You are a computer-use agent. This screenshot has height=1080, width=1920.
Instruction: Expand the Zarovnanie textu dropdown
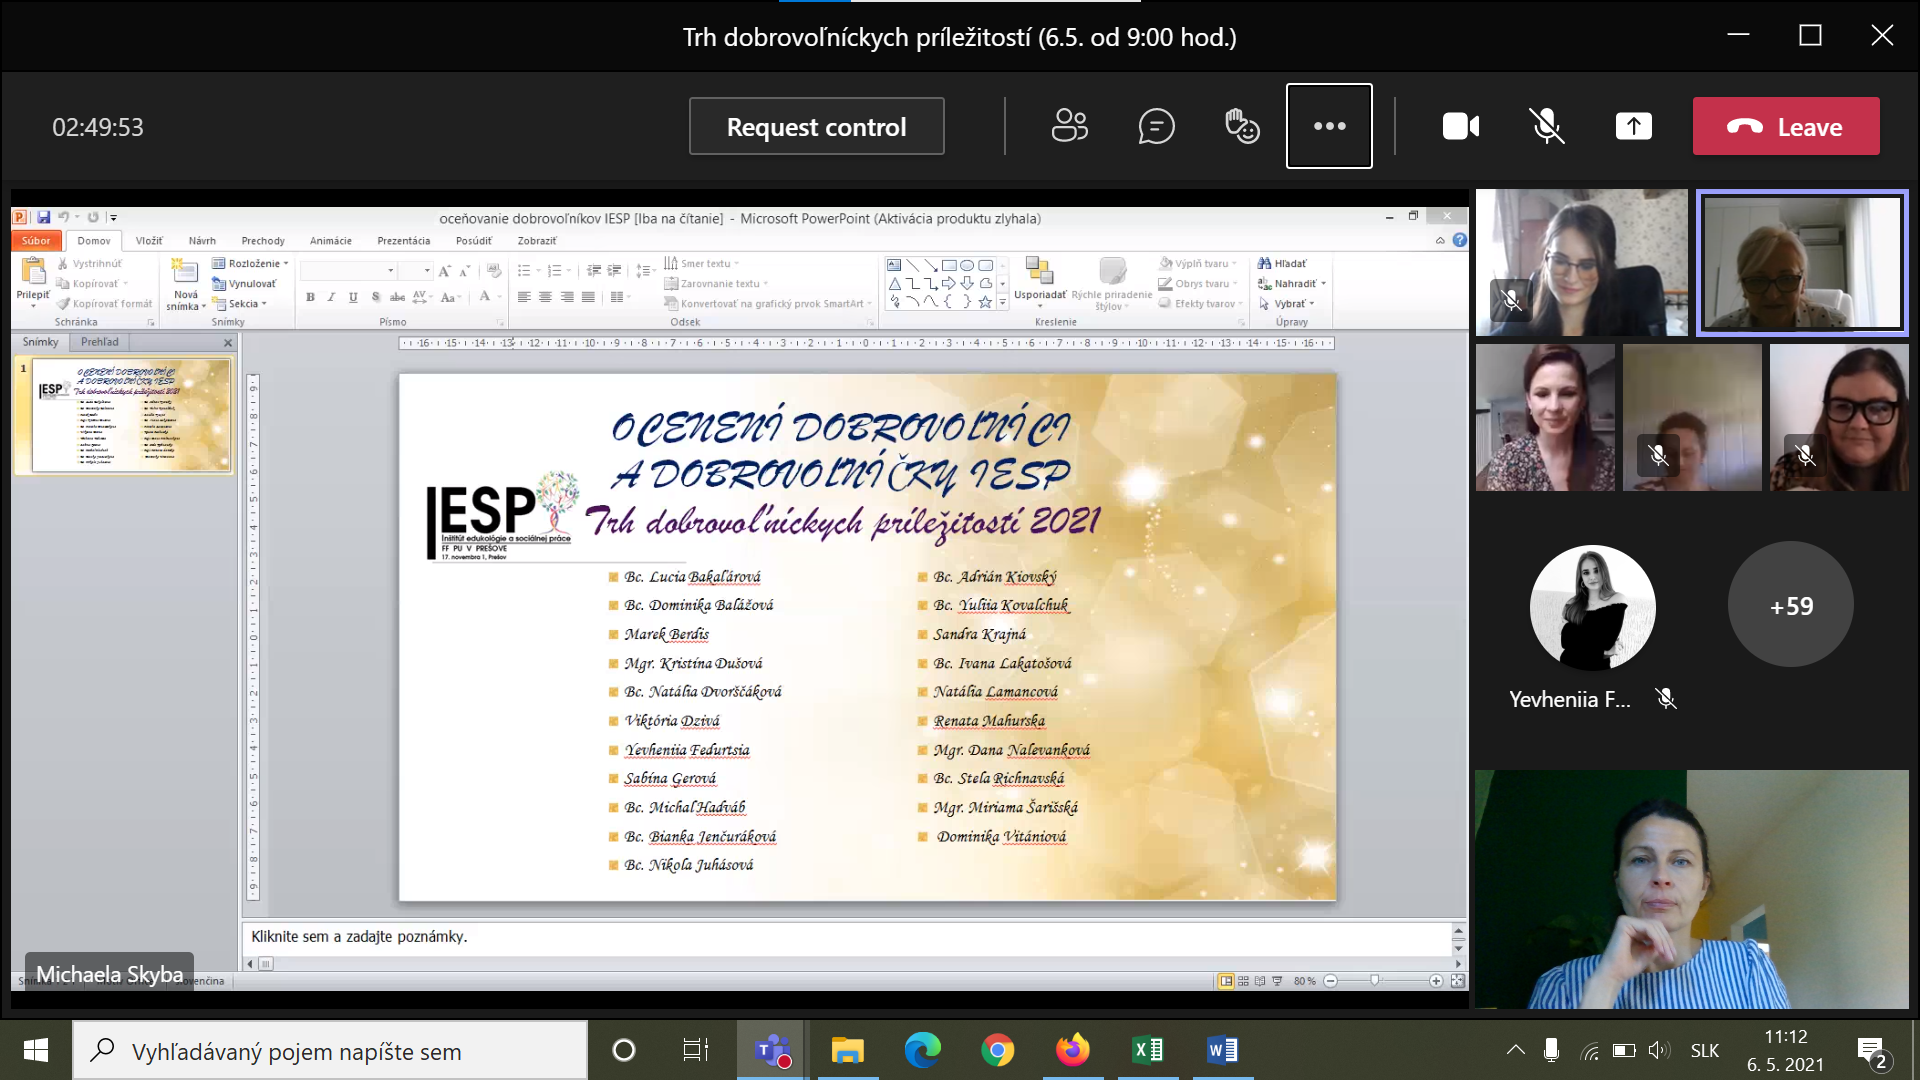click(x=717, y=284)
